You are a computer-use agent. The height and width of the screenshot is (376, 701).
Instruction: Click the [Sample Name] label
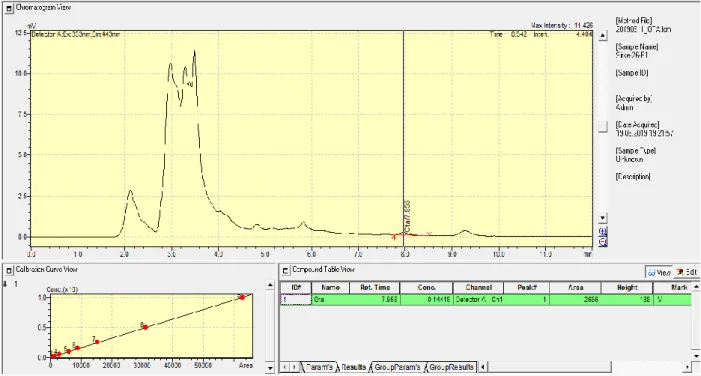coord(637,47)
